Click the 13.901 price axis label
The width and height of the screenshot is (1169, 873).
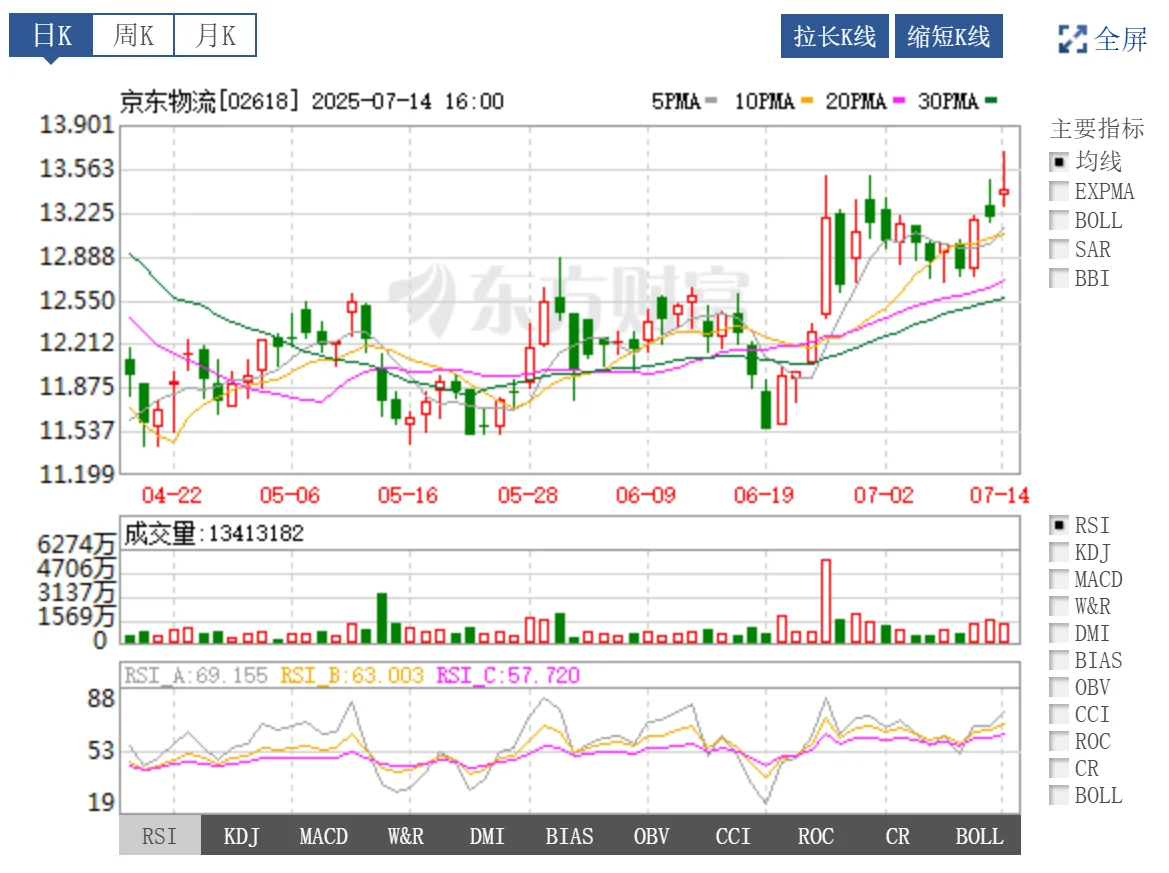tap(77, 125)
